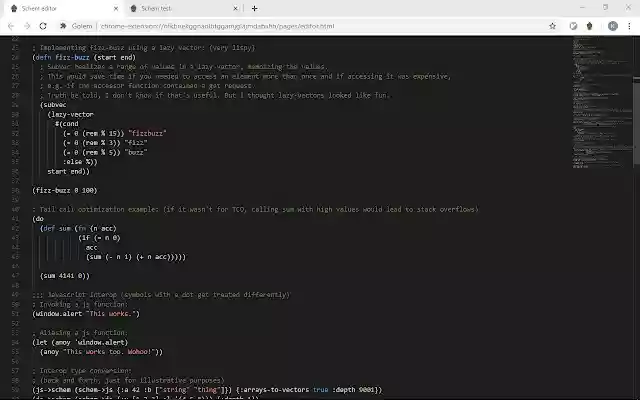This screenshot has width=640, height=400.
Task: Click the "(= 0 (rem % 5))" buzz line
Action: pos(105,152)
